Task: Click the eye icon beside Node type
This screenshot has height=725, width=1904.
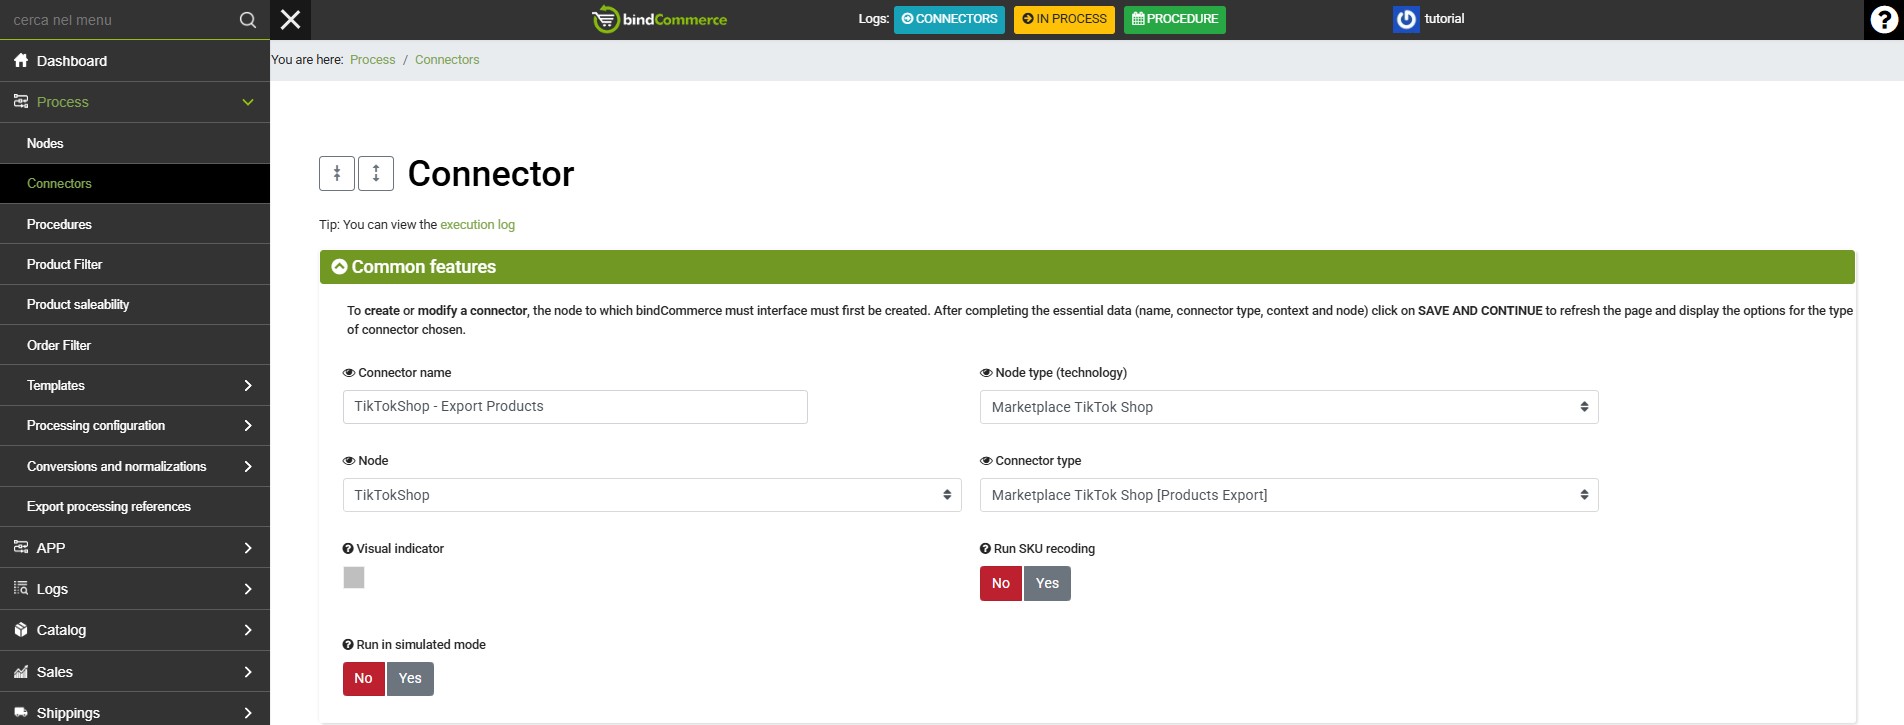Action: (x=986, y=373)
